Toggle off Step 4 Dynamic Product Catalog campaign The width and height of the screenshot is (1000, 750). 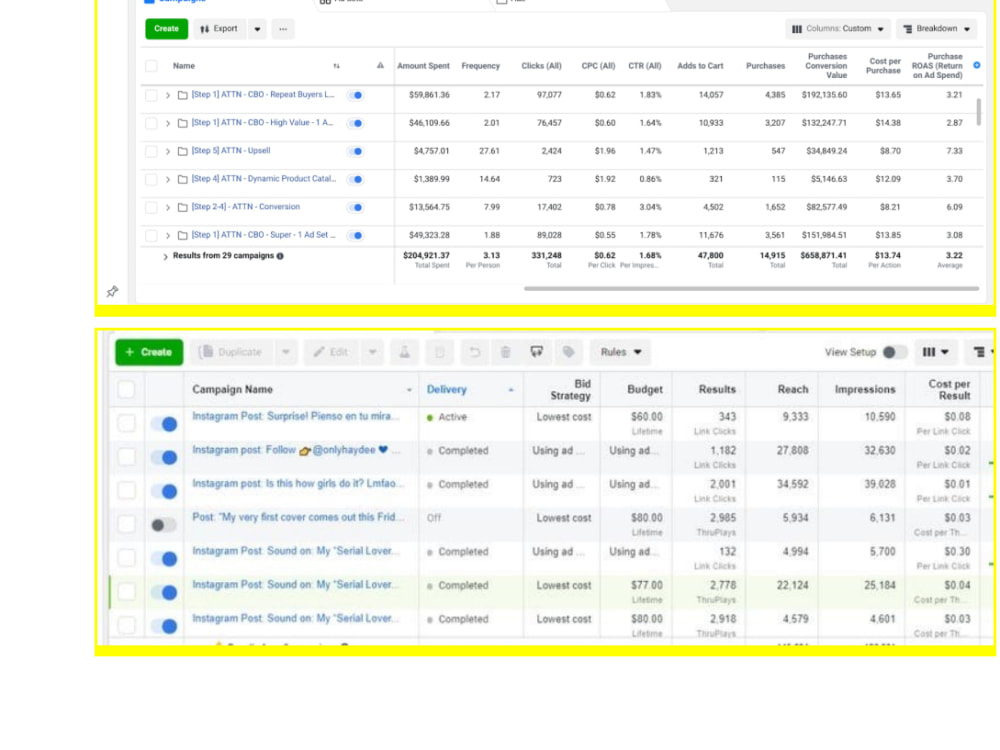click(356, 179)
